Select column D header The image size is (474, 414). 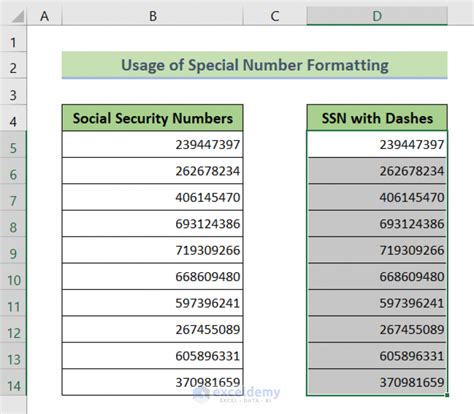[377, 16]
